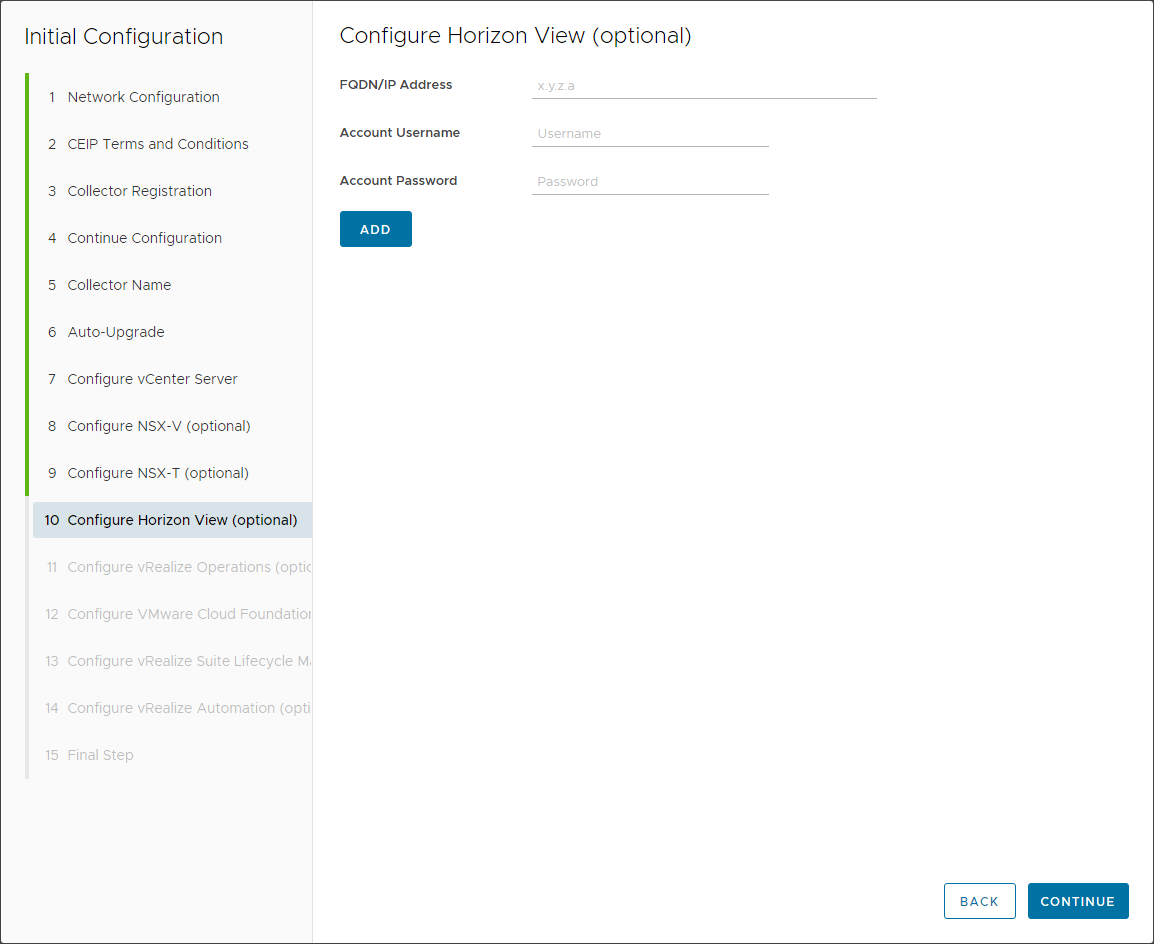
Task: Click the FQDN/IP Address label
Action: click(x=396, y=85)
